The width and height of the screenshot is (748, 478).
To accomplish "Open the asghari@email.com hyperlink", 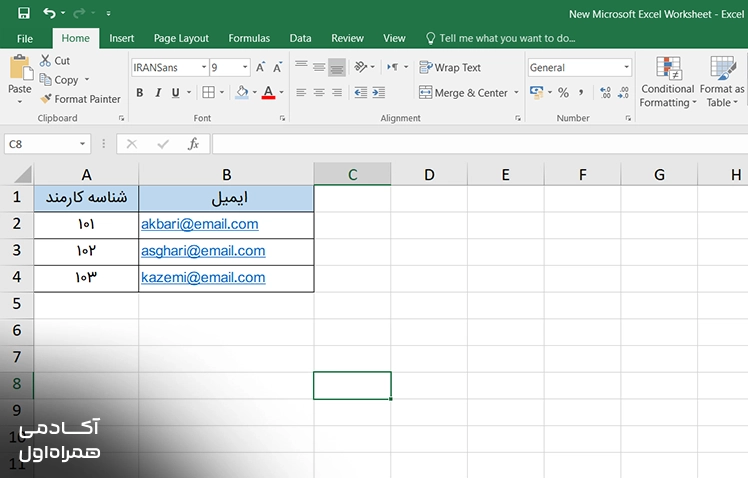I will point(203,250).
